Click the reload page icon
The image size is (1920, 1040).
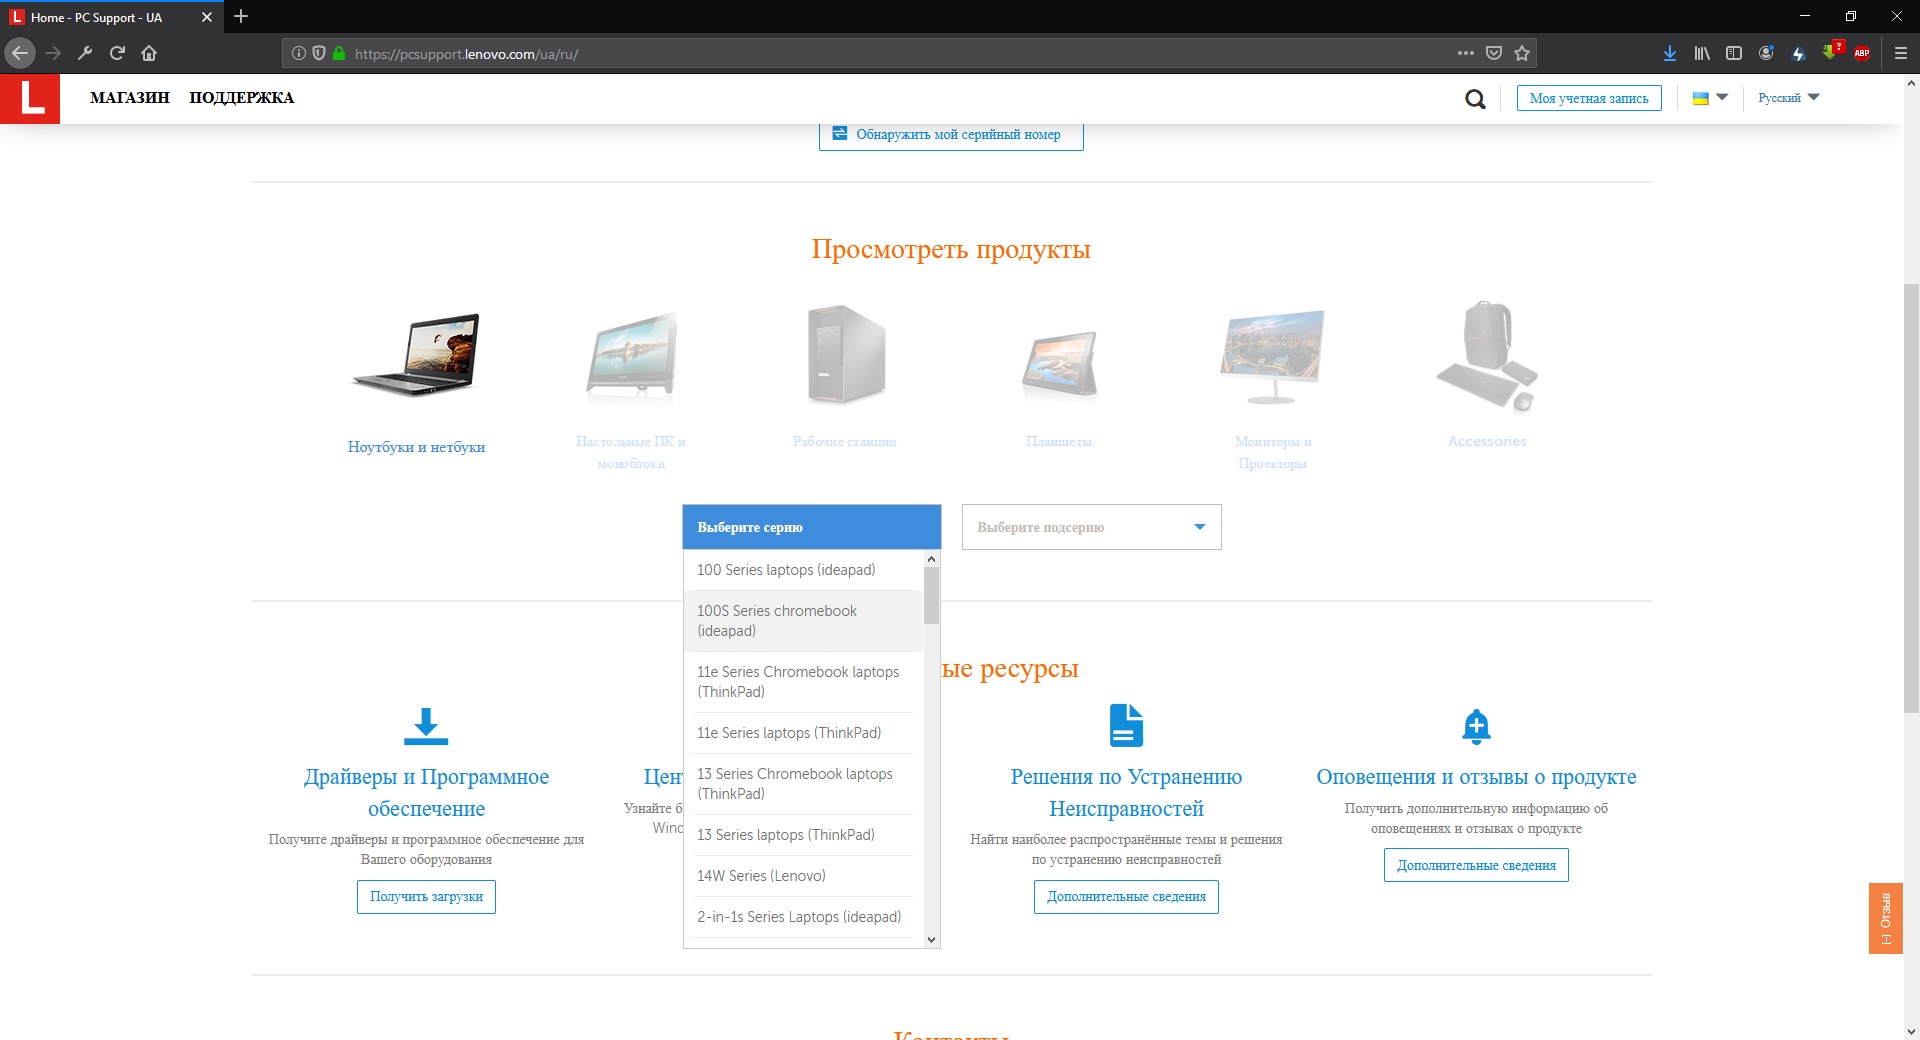[x=117, y=53]
